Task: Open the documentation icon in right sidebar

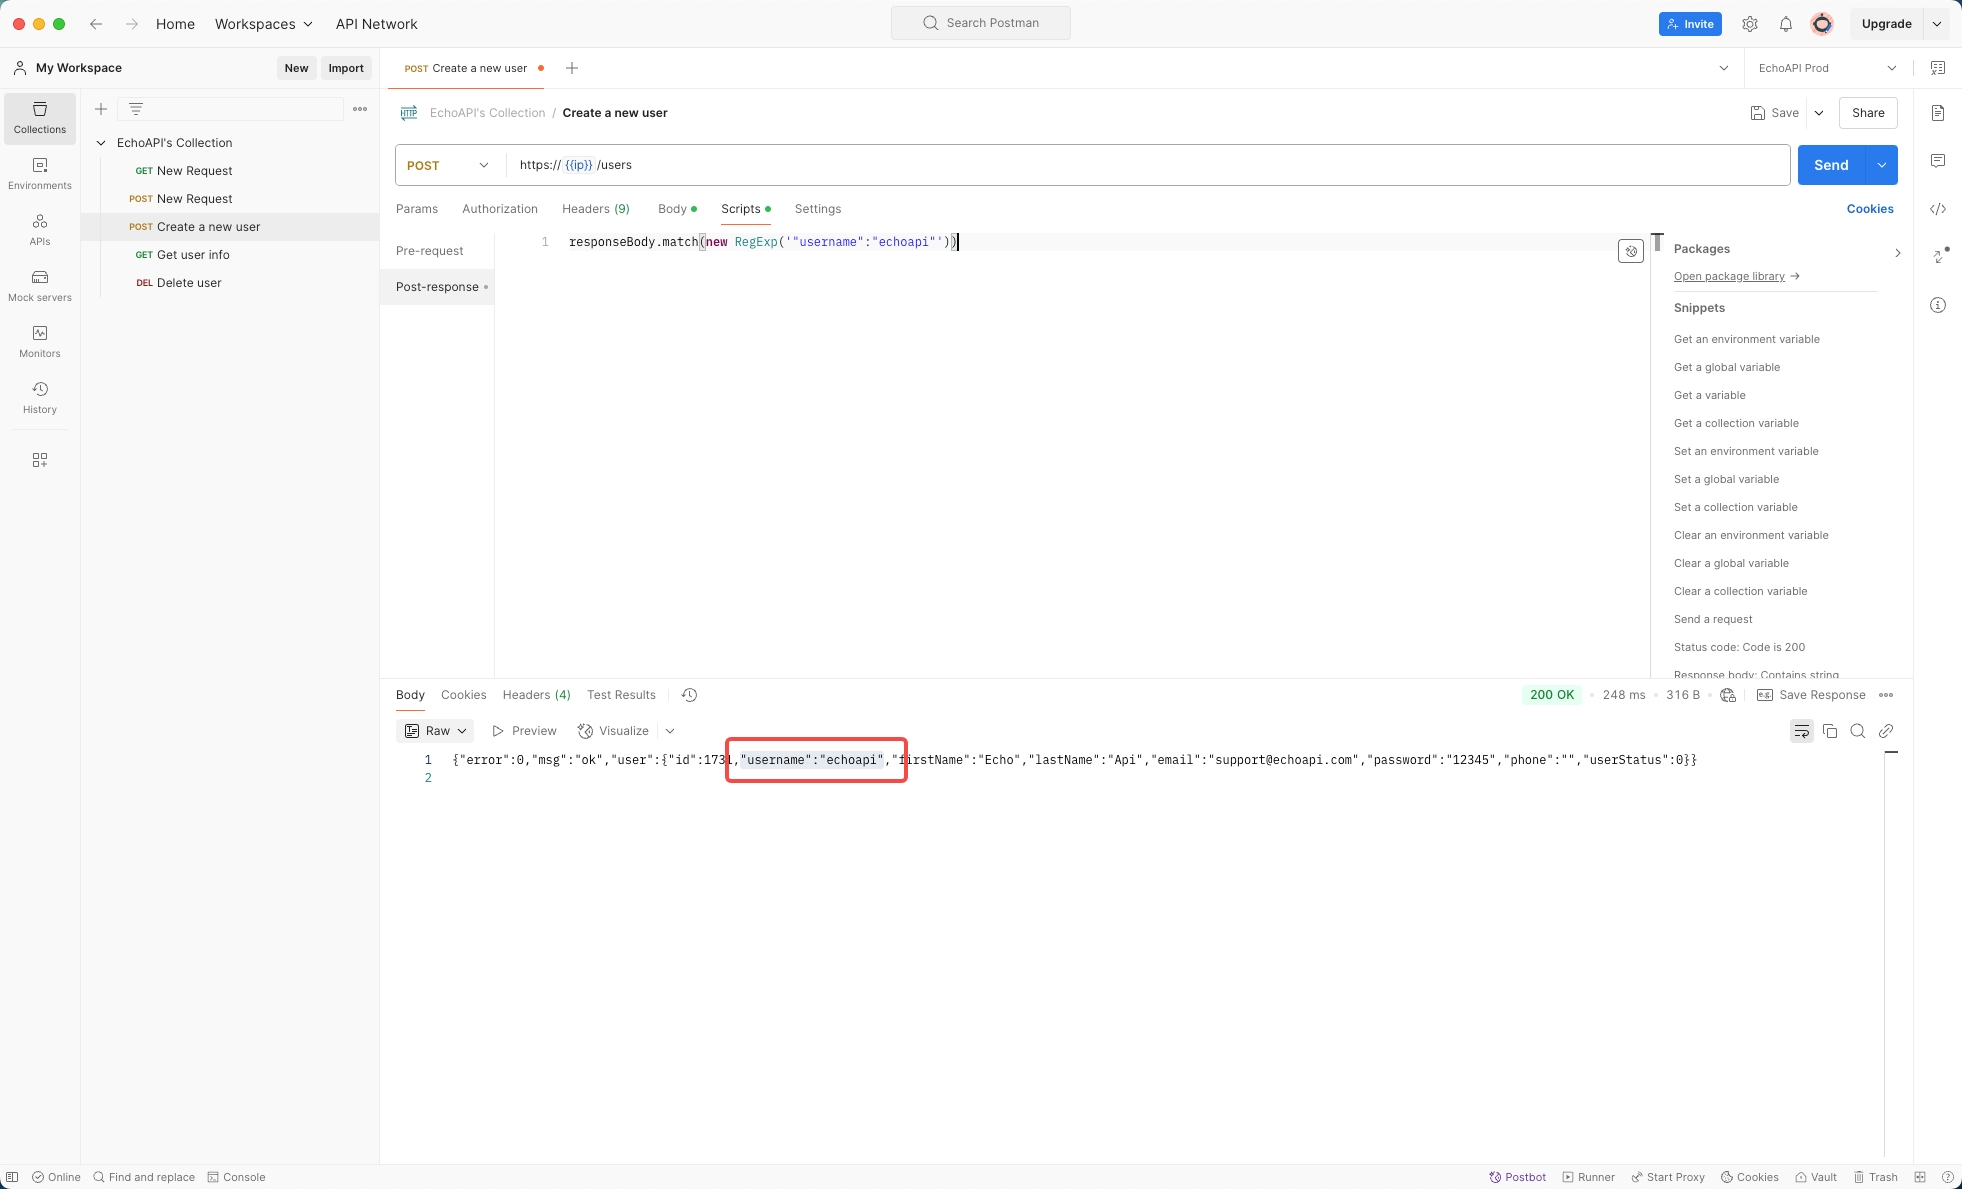Action: 1938,113
